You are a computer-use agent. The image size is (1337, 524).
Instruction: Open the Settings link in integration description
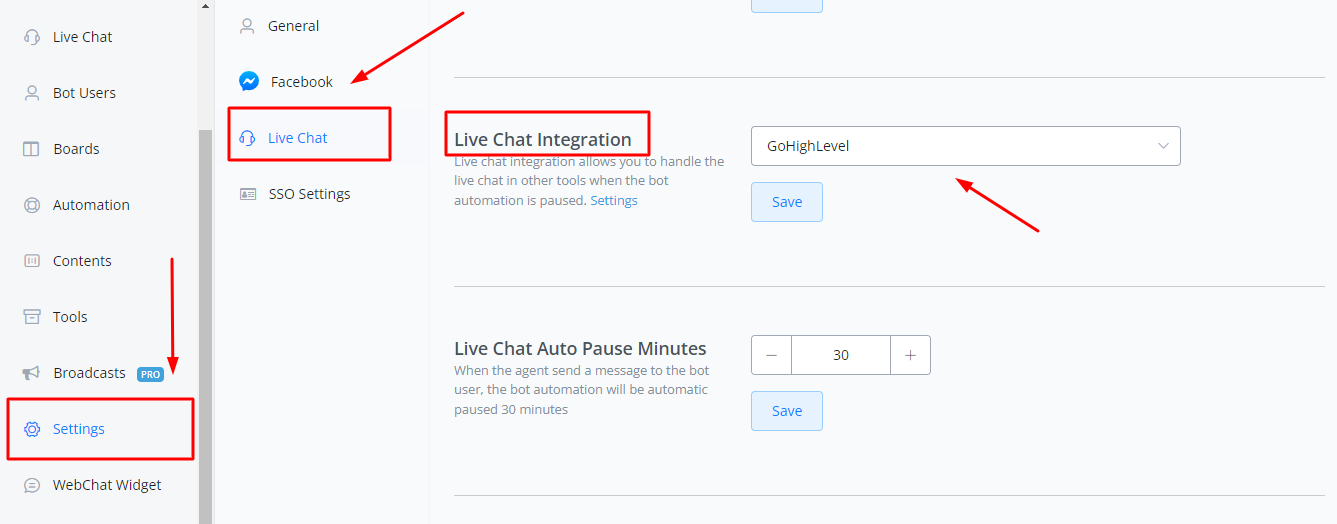(x=614, y=200)
